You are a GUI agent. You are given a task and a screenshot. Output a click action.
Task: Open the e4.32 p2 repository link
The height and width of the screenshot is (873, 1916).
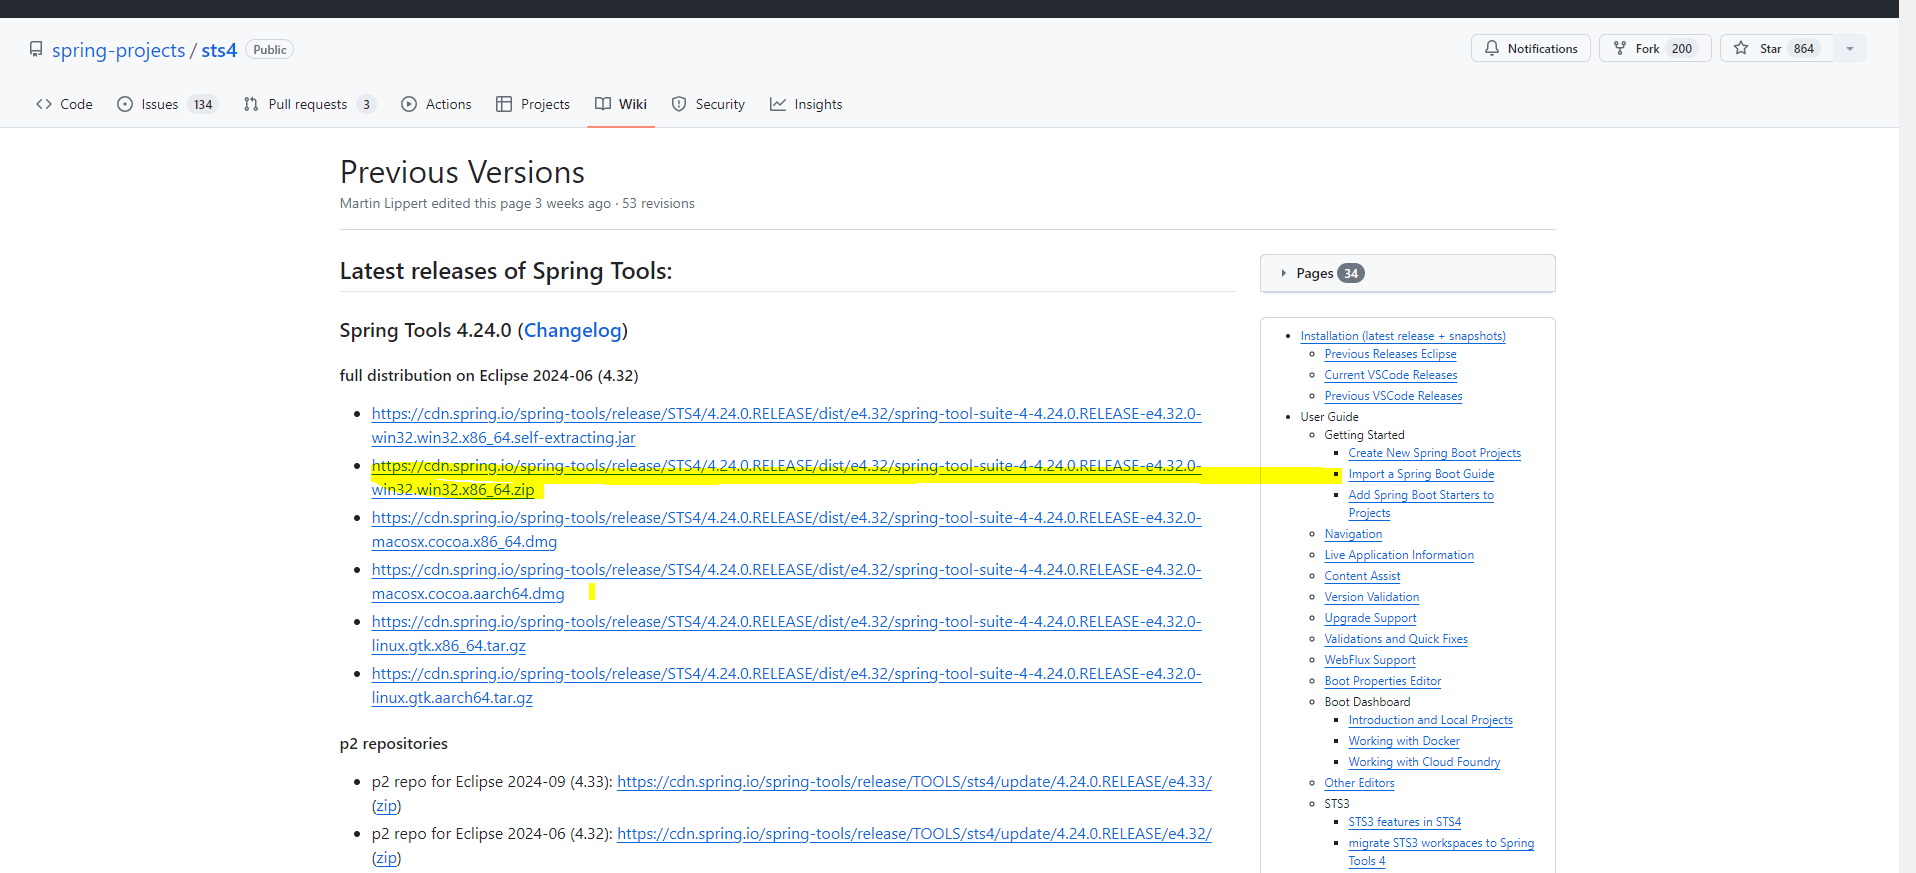pos(914,834)
